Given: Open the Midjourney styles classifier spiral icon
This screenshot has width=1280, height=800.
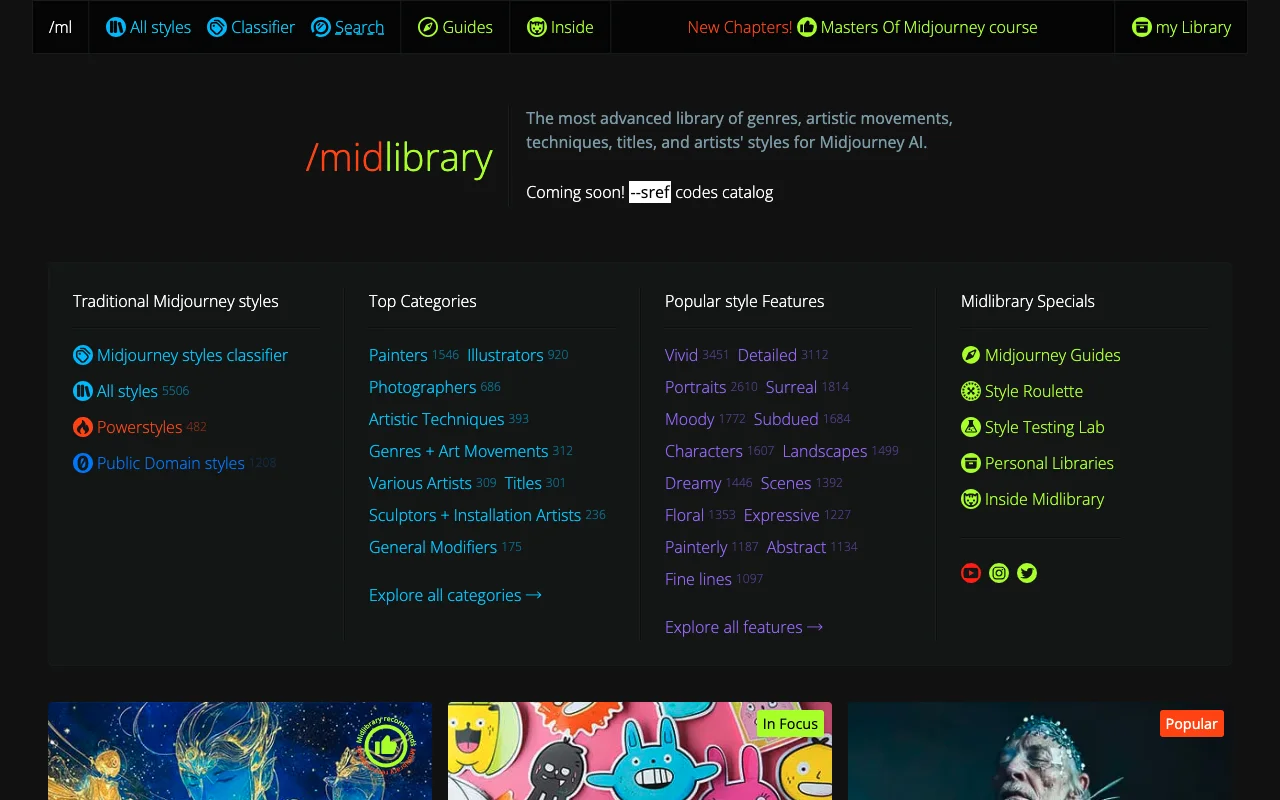Looking at the screenshot, I should pos(83,355).
